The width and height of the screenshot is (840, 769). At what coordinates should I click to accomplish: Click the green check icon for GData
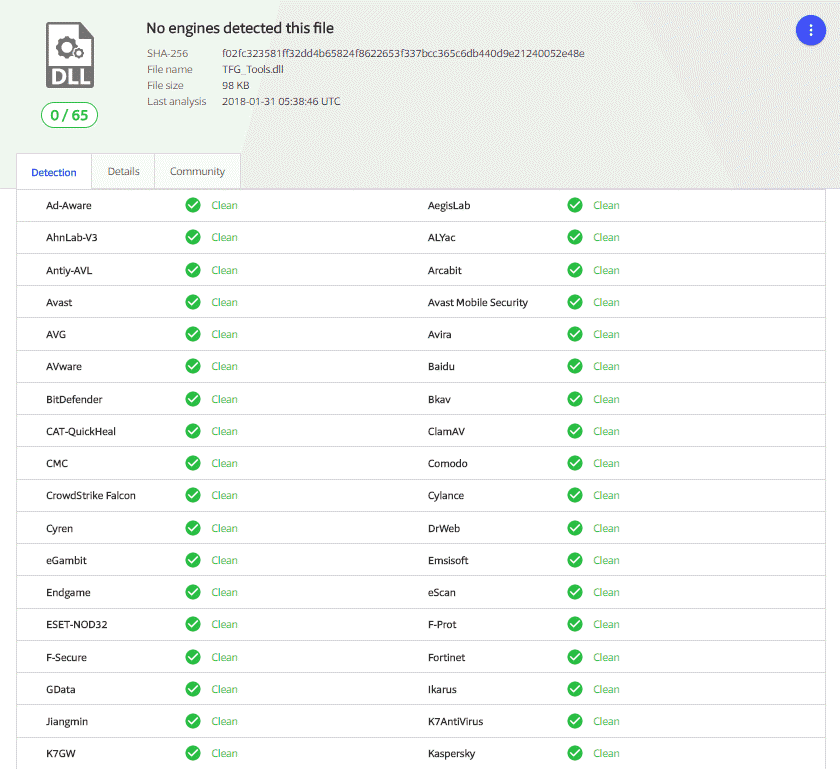(x=193, y=690)
